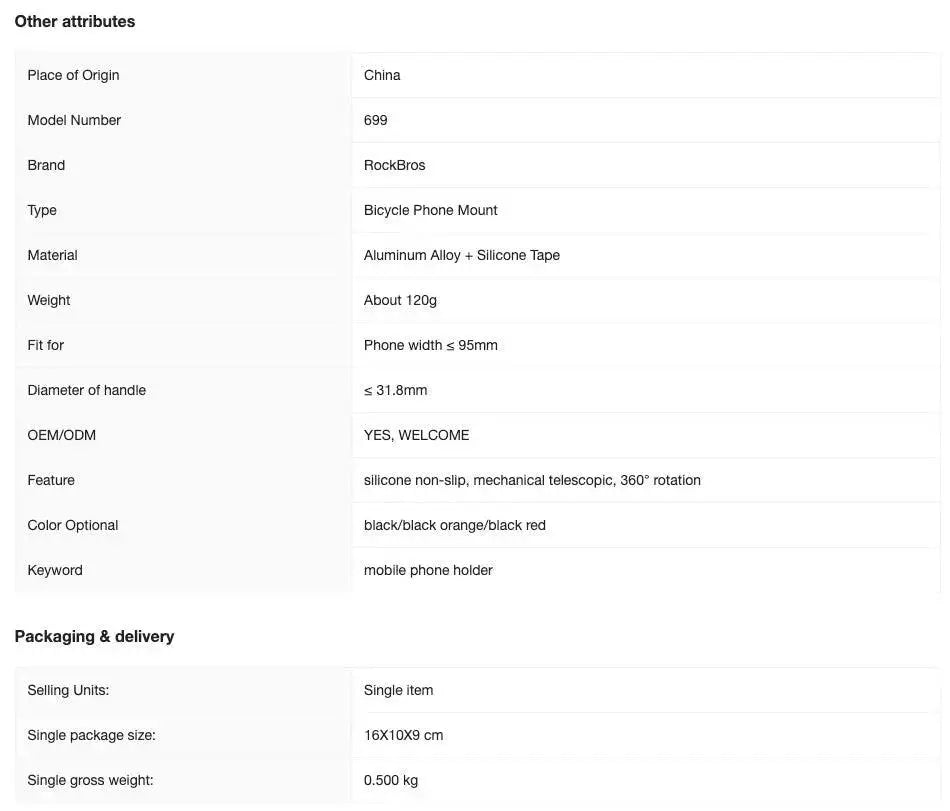The width and height of the screenshot is (950, 811).
Task: Click the "≤ 31.8mm" diameter value
Action: pyautogui.click(x=396, y=390)
